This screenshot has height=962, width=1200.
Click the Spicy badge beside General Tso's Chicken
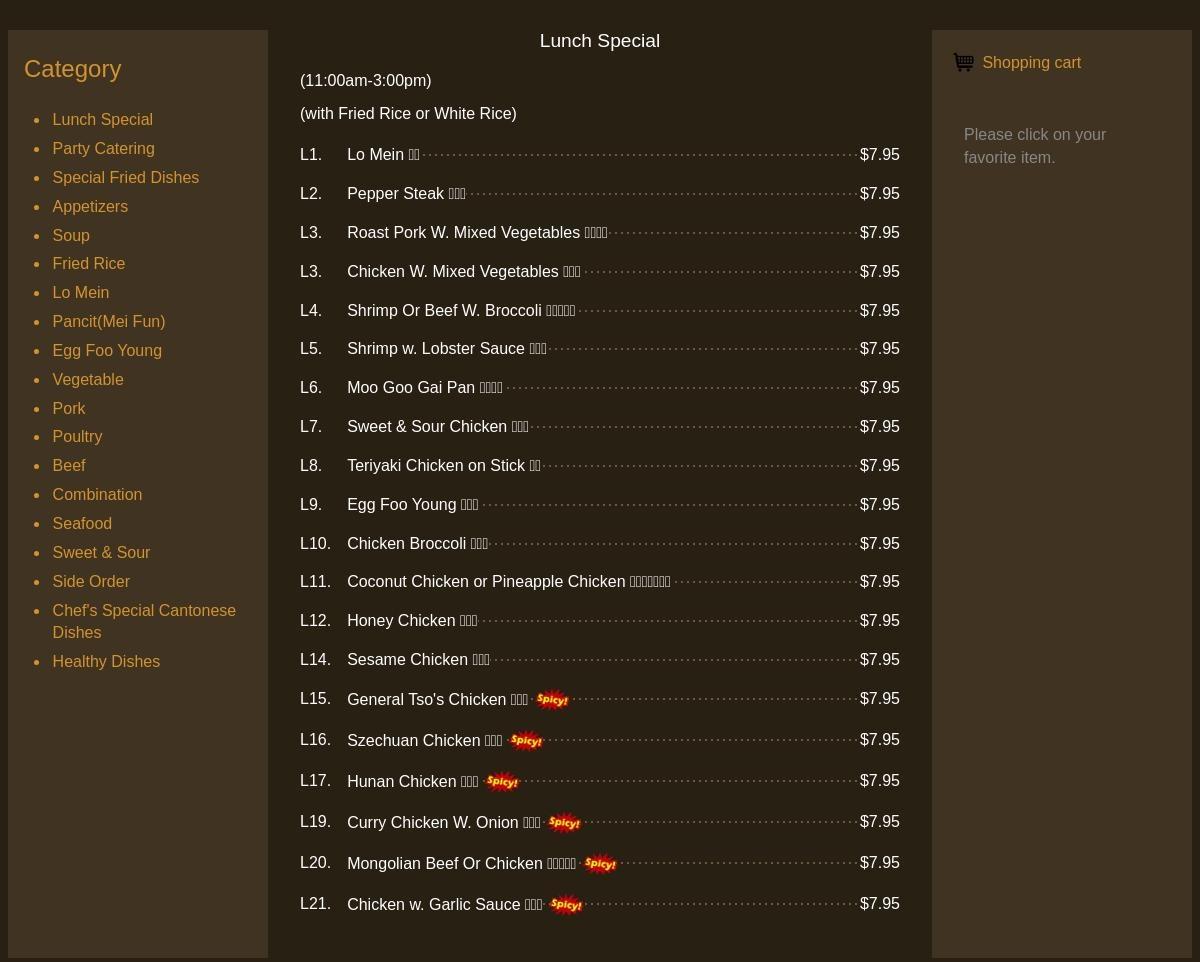point(552,700)
